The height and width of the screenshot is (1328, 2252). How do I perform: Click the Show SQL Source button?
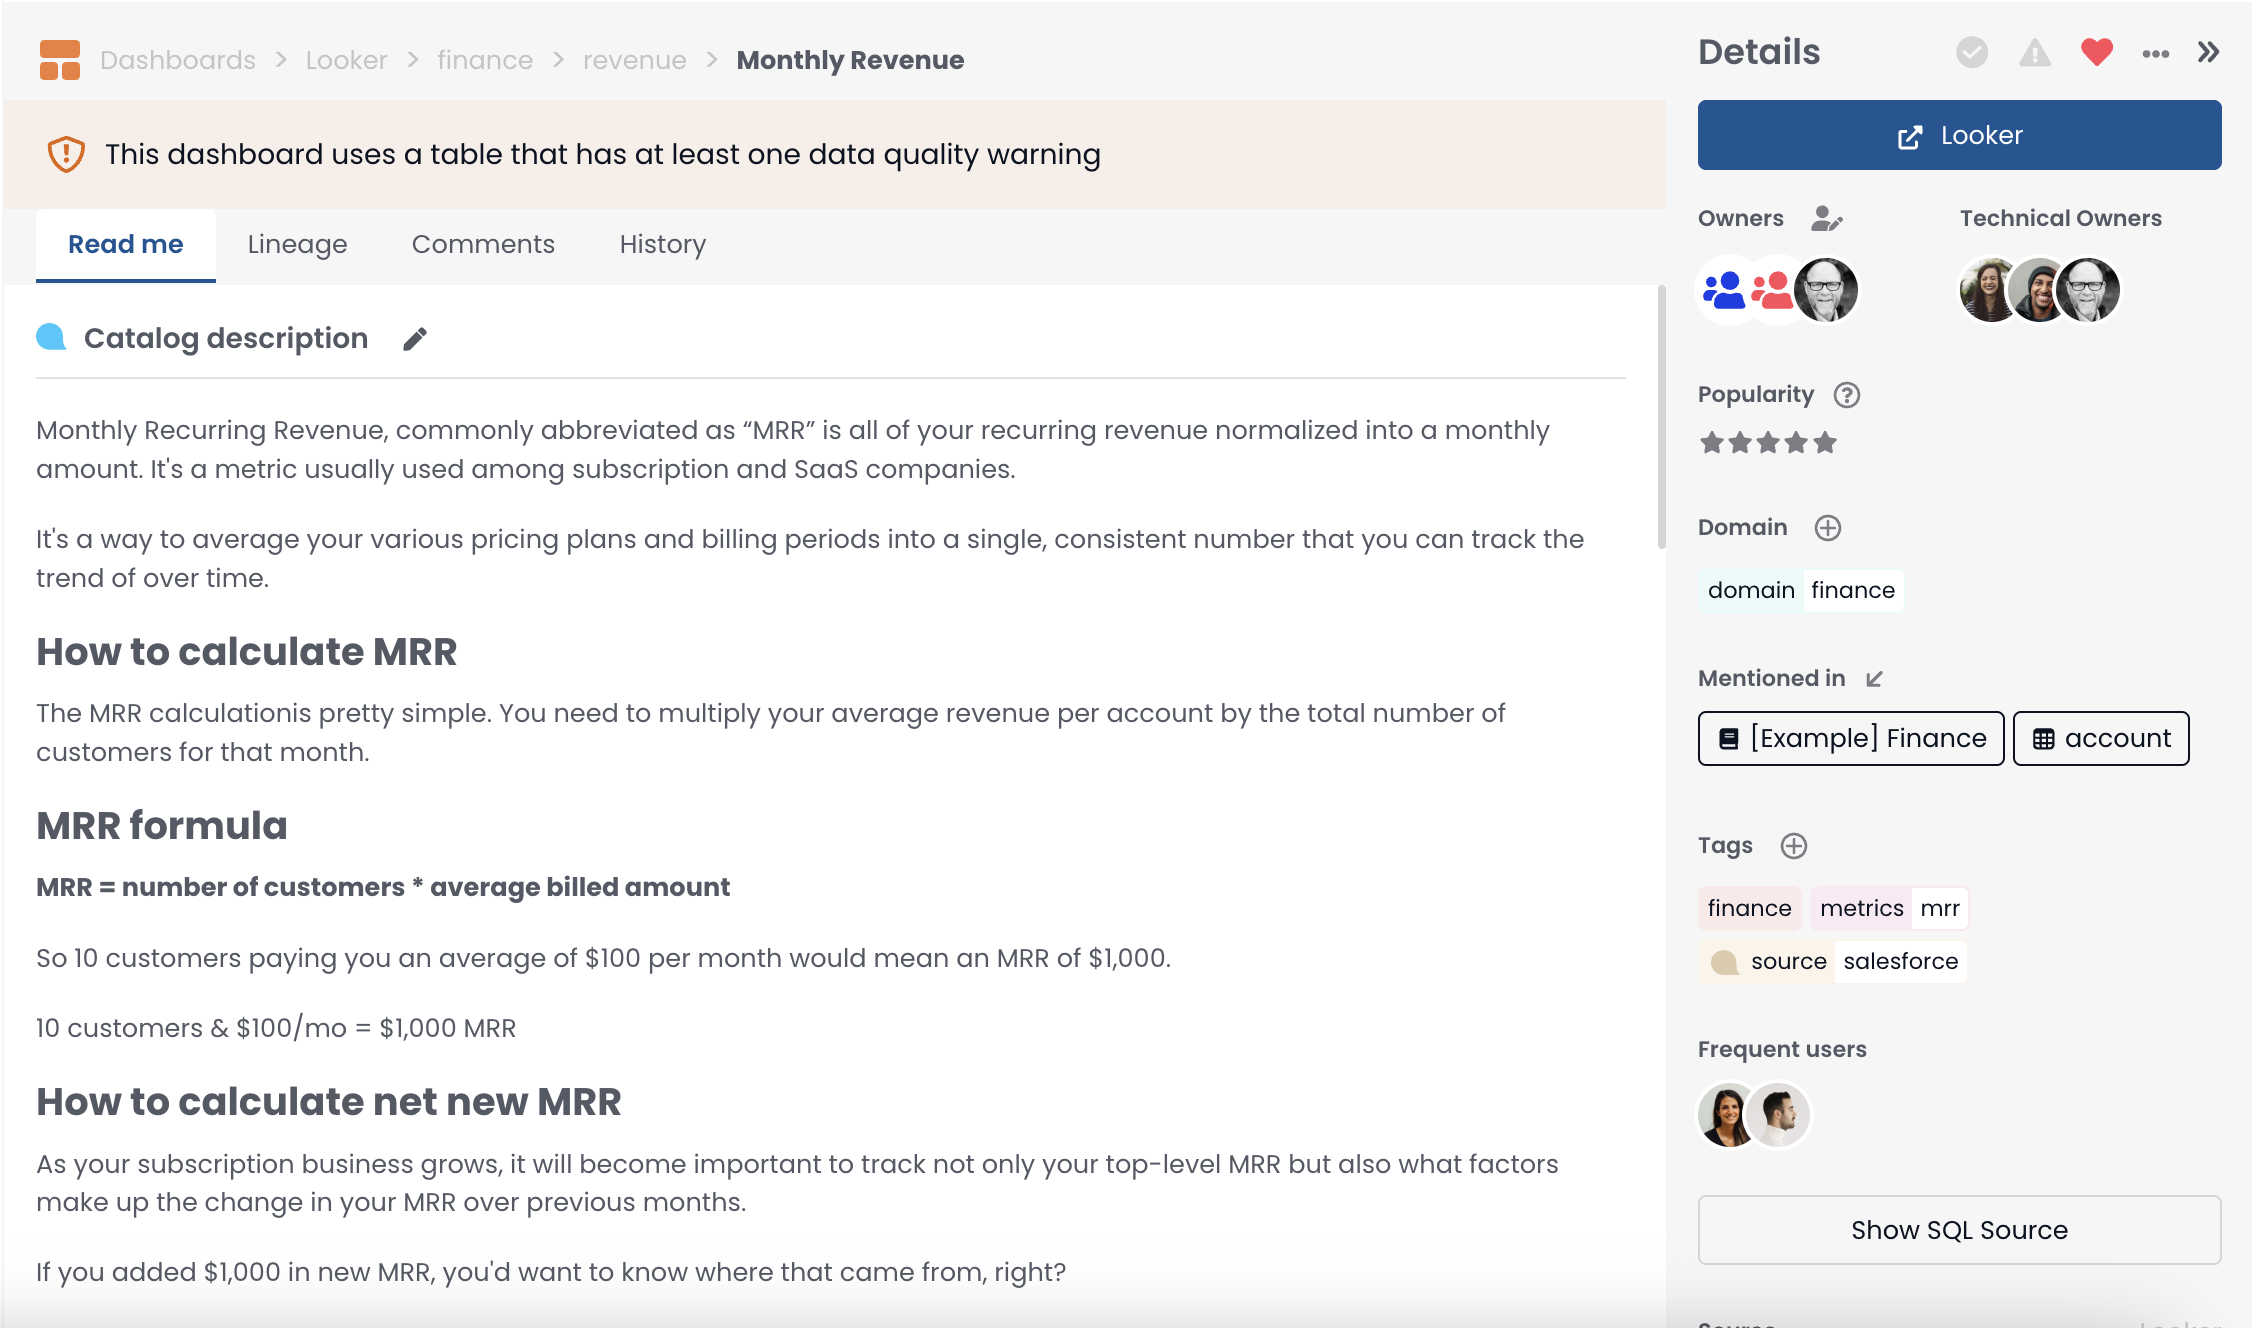[1959, 1230]
